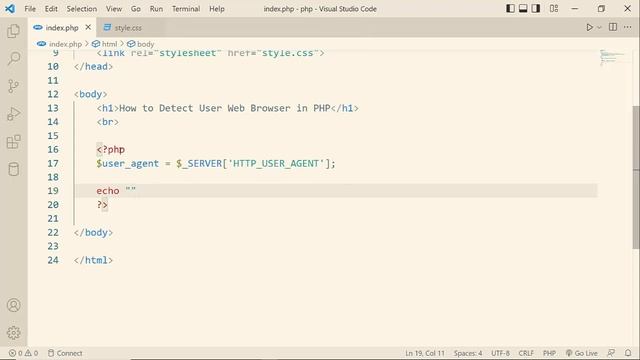Open the Help menu
This screenshot has width=640, height=360.
[217, 9]
